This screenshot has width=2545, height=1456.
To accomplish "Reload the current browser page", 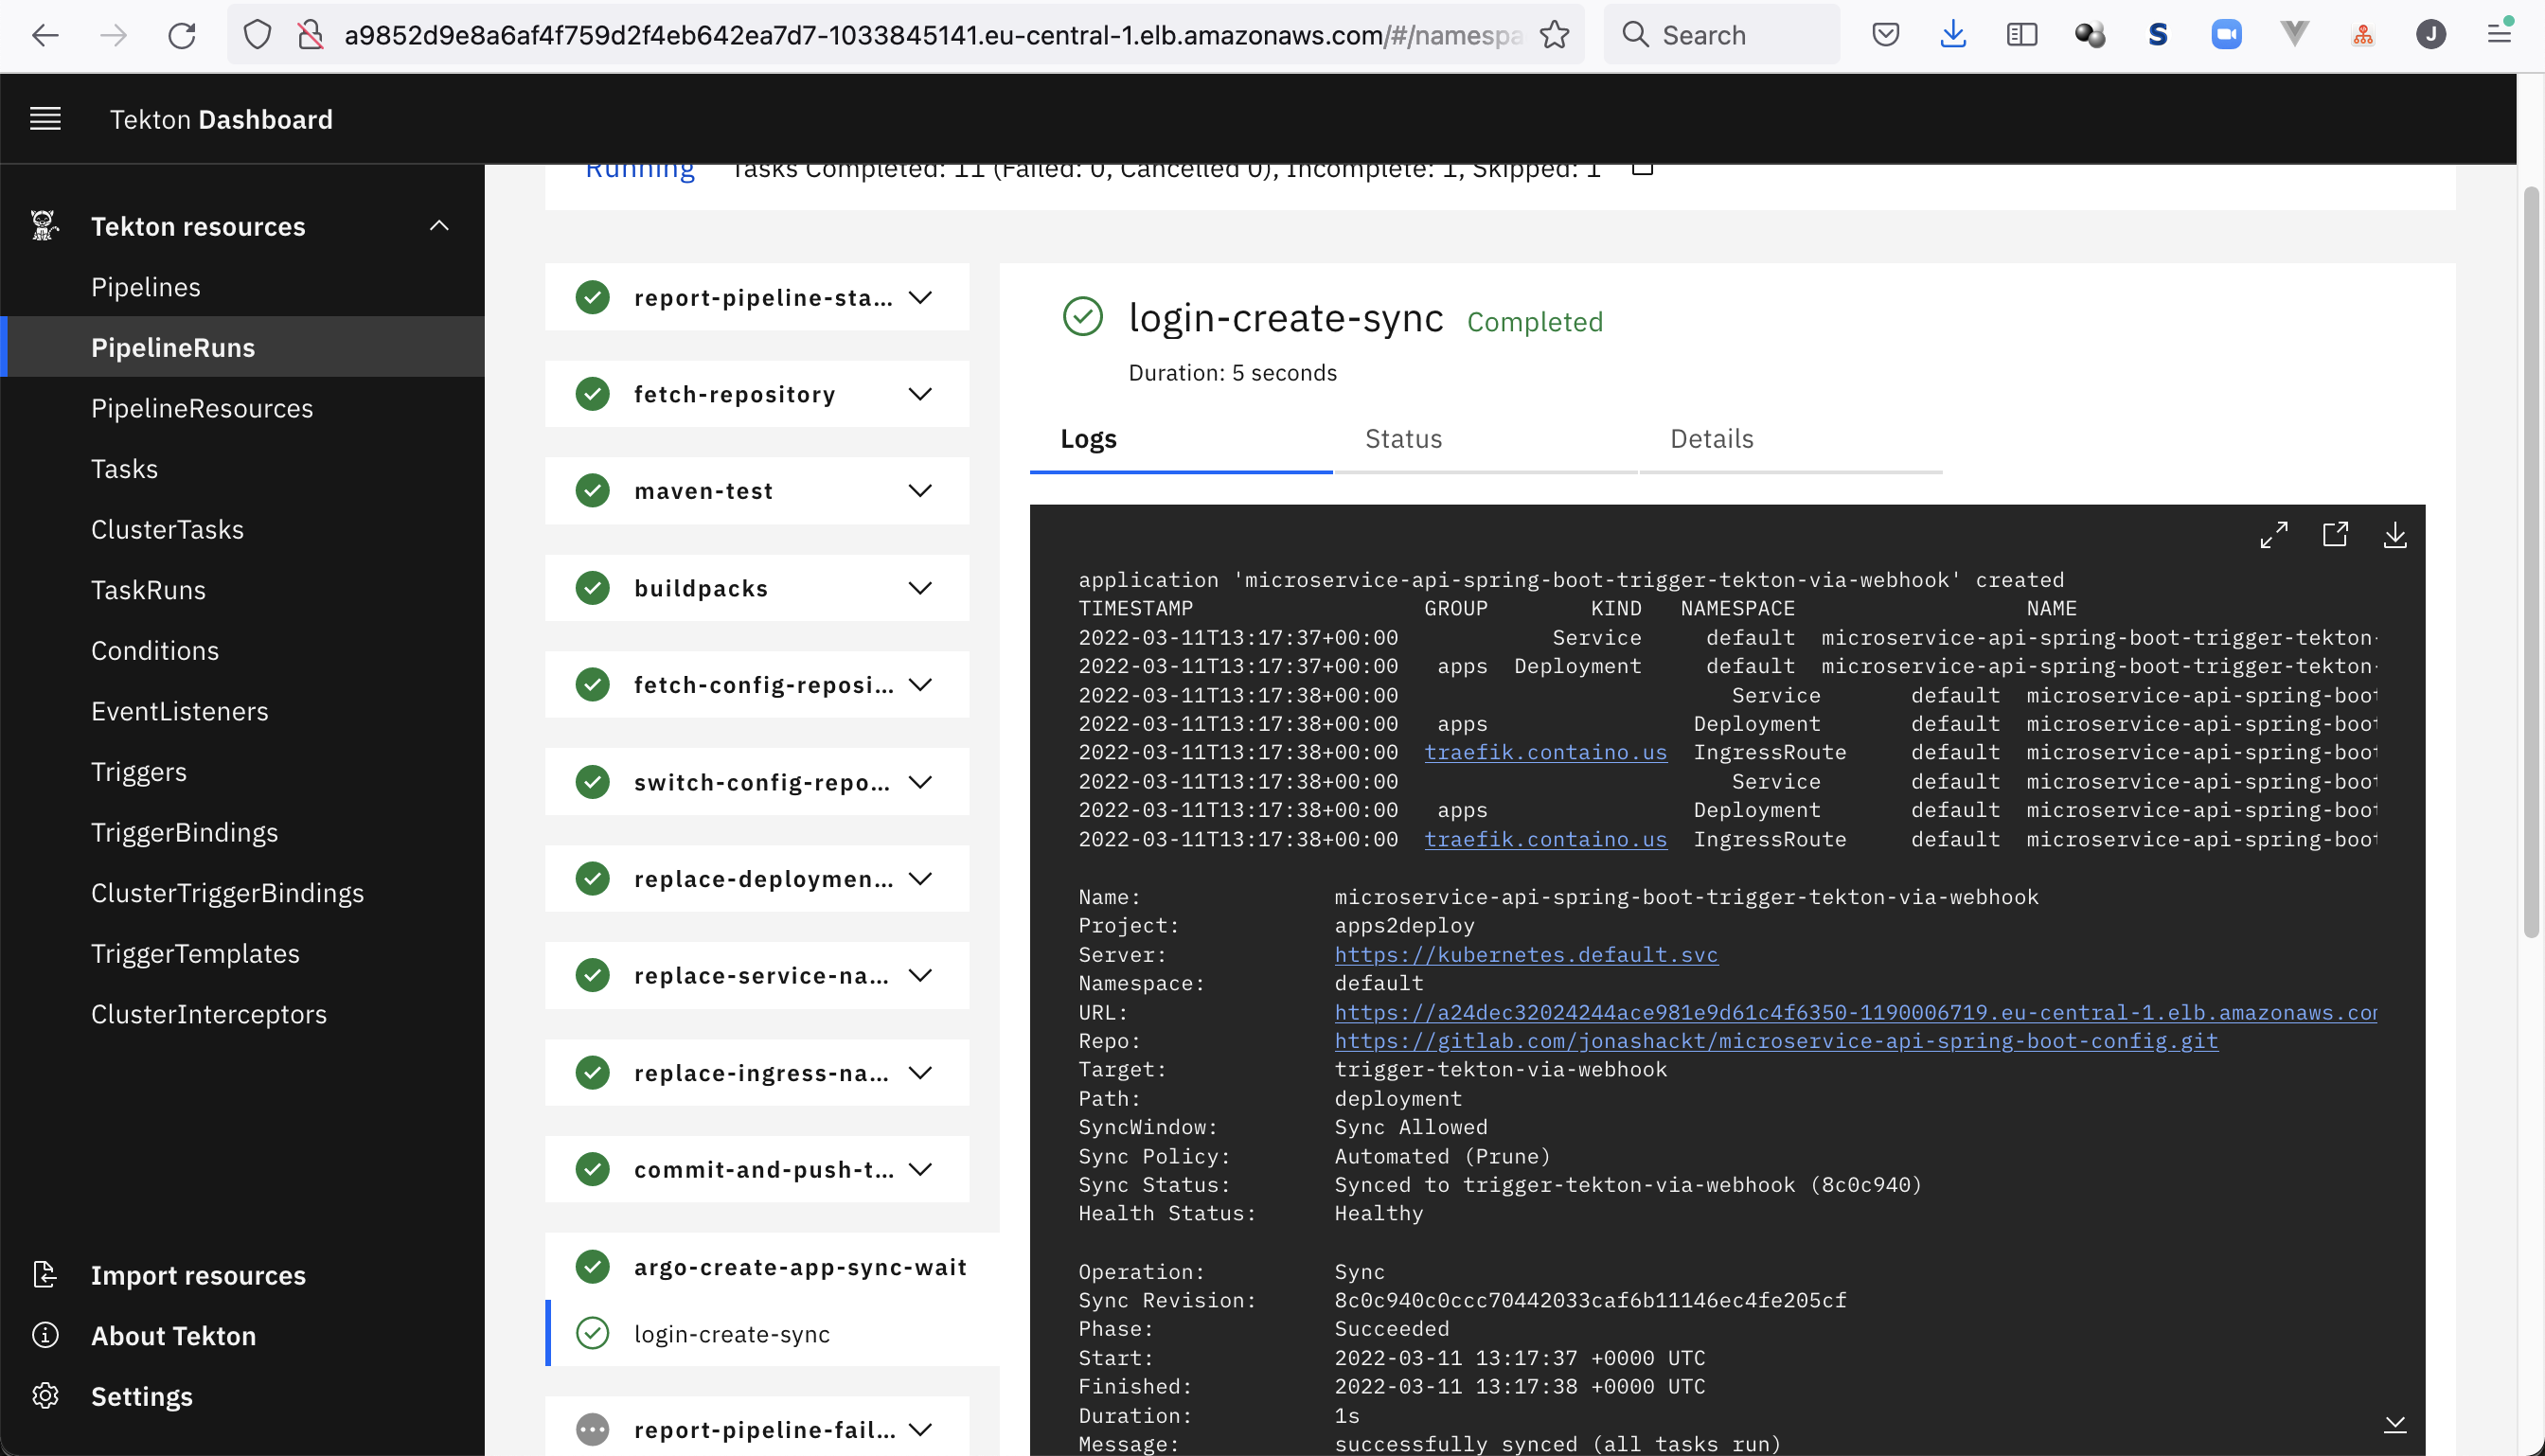I will click(x=181, y=35).
